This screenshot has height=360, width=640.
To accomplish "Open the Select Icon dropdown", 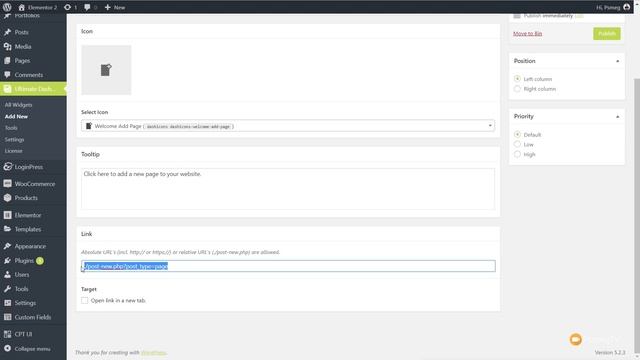I will 288,126.
